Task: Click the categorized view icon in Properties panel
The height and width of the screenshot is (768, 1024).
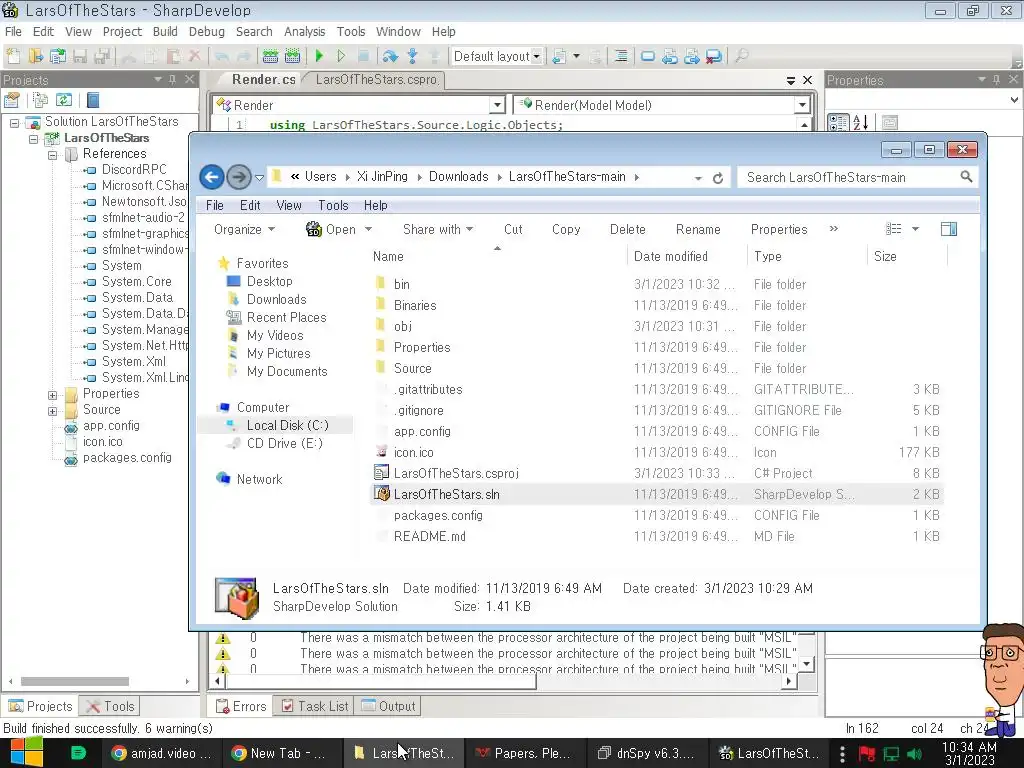Action: (x=838, y=122)
